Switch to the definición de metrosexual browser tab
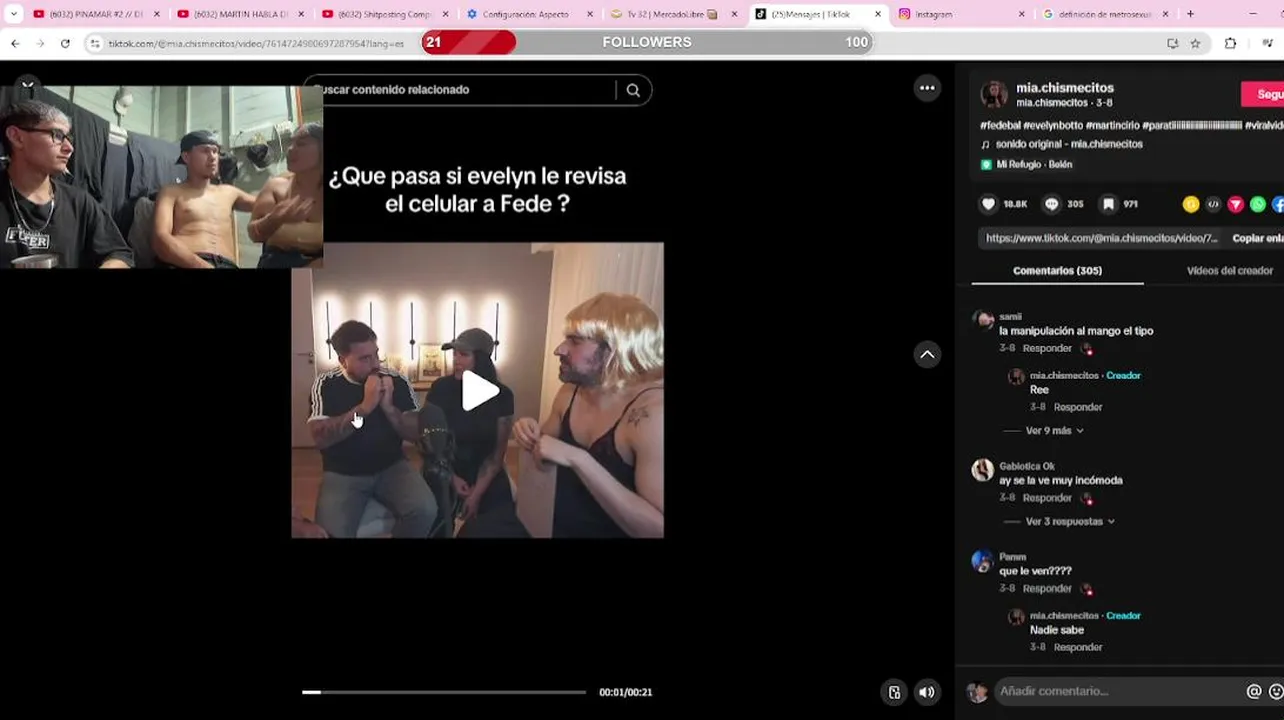 [x=1106, y=14]
